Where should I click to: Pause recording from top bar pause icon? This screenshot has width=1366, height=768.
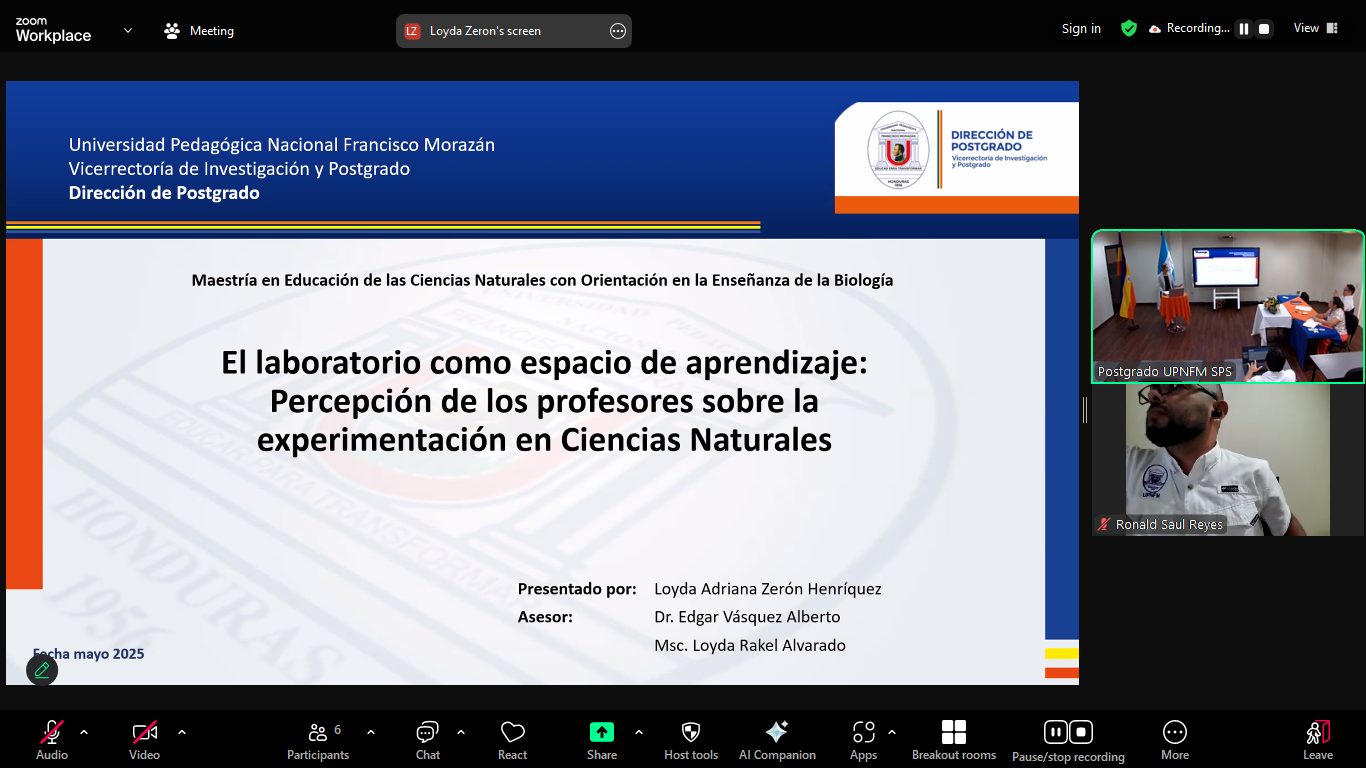coord(1244,29)
